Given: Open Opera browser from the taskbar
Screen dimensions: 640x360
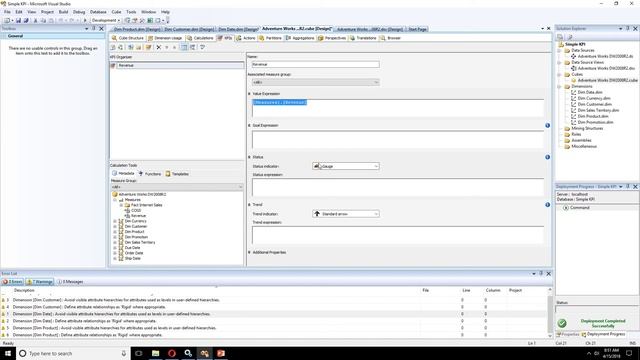Looking at the screenshot, I should pyautogui.click(x=172, y=353).
